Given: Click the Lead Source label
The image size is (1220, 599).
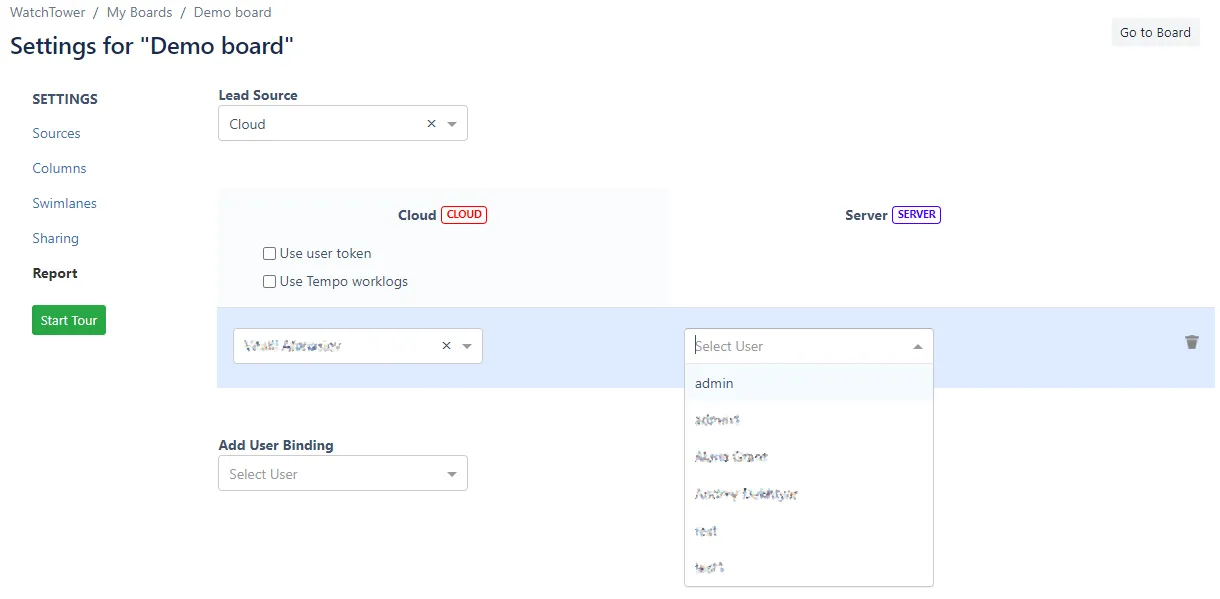Looking at the screenshot, I should 258,96.
